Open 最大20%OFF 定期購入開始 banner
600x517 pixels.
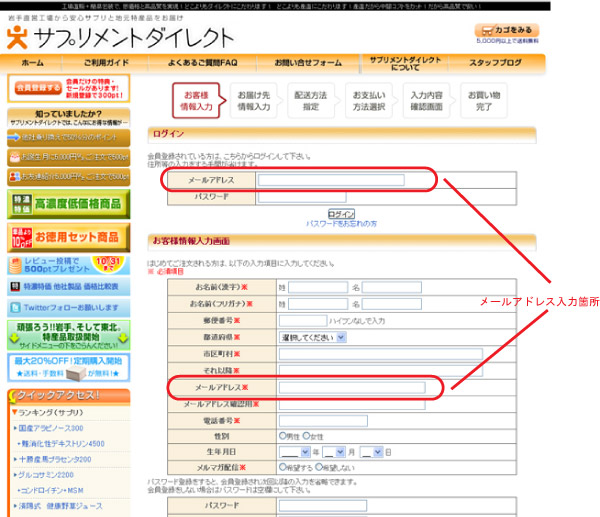point(68,367)
